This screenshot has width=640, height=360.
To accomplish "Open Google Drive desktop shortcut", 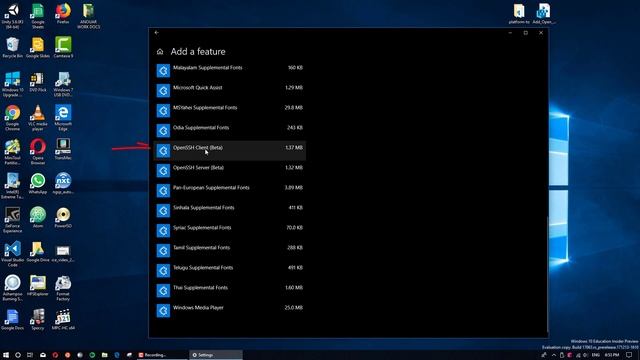I will pos(38,251).
